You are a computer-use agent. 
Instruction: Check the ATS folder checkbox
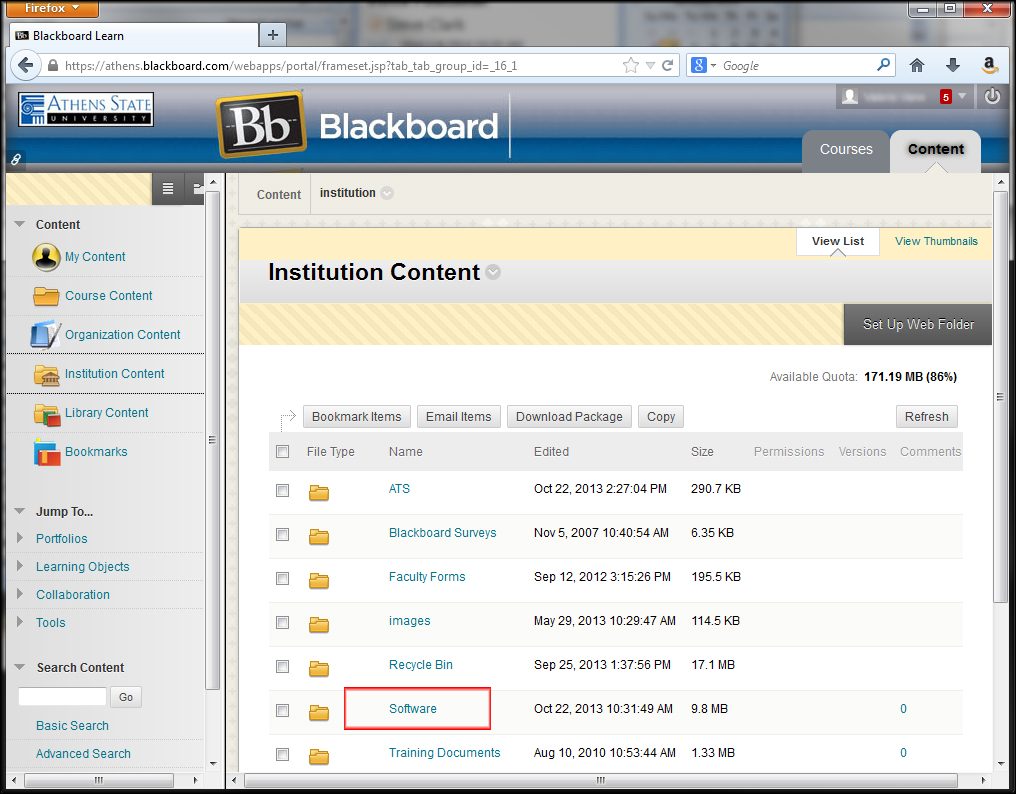pyautogui.click(x=283, y=490)
